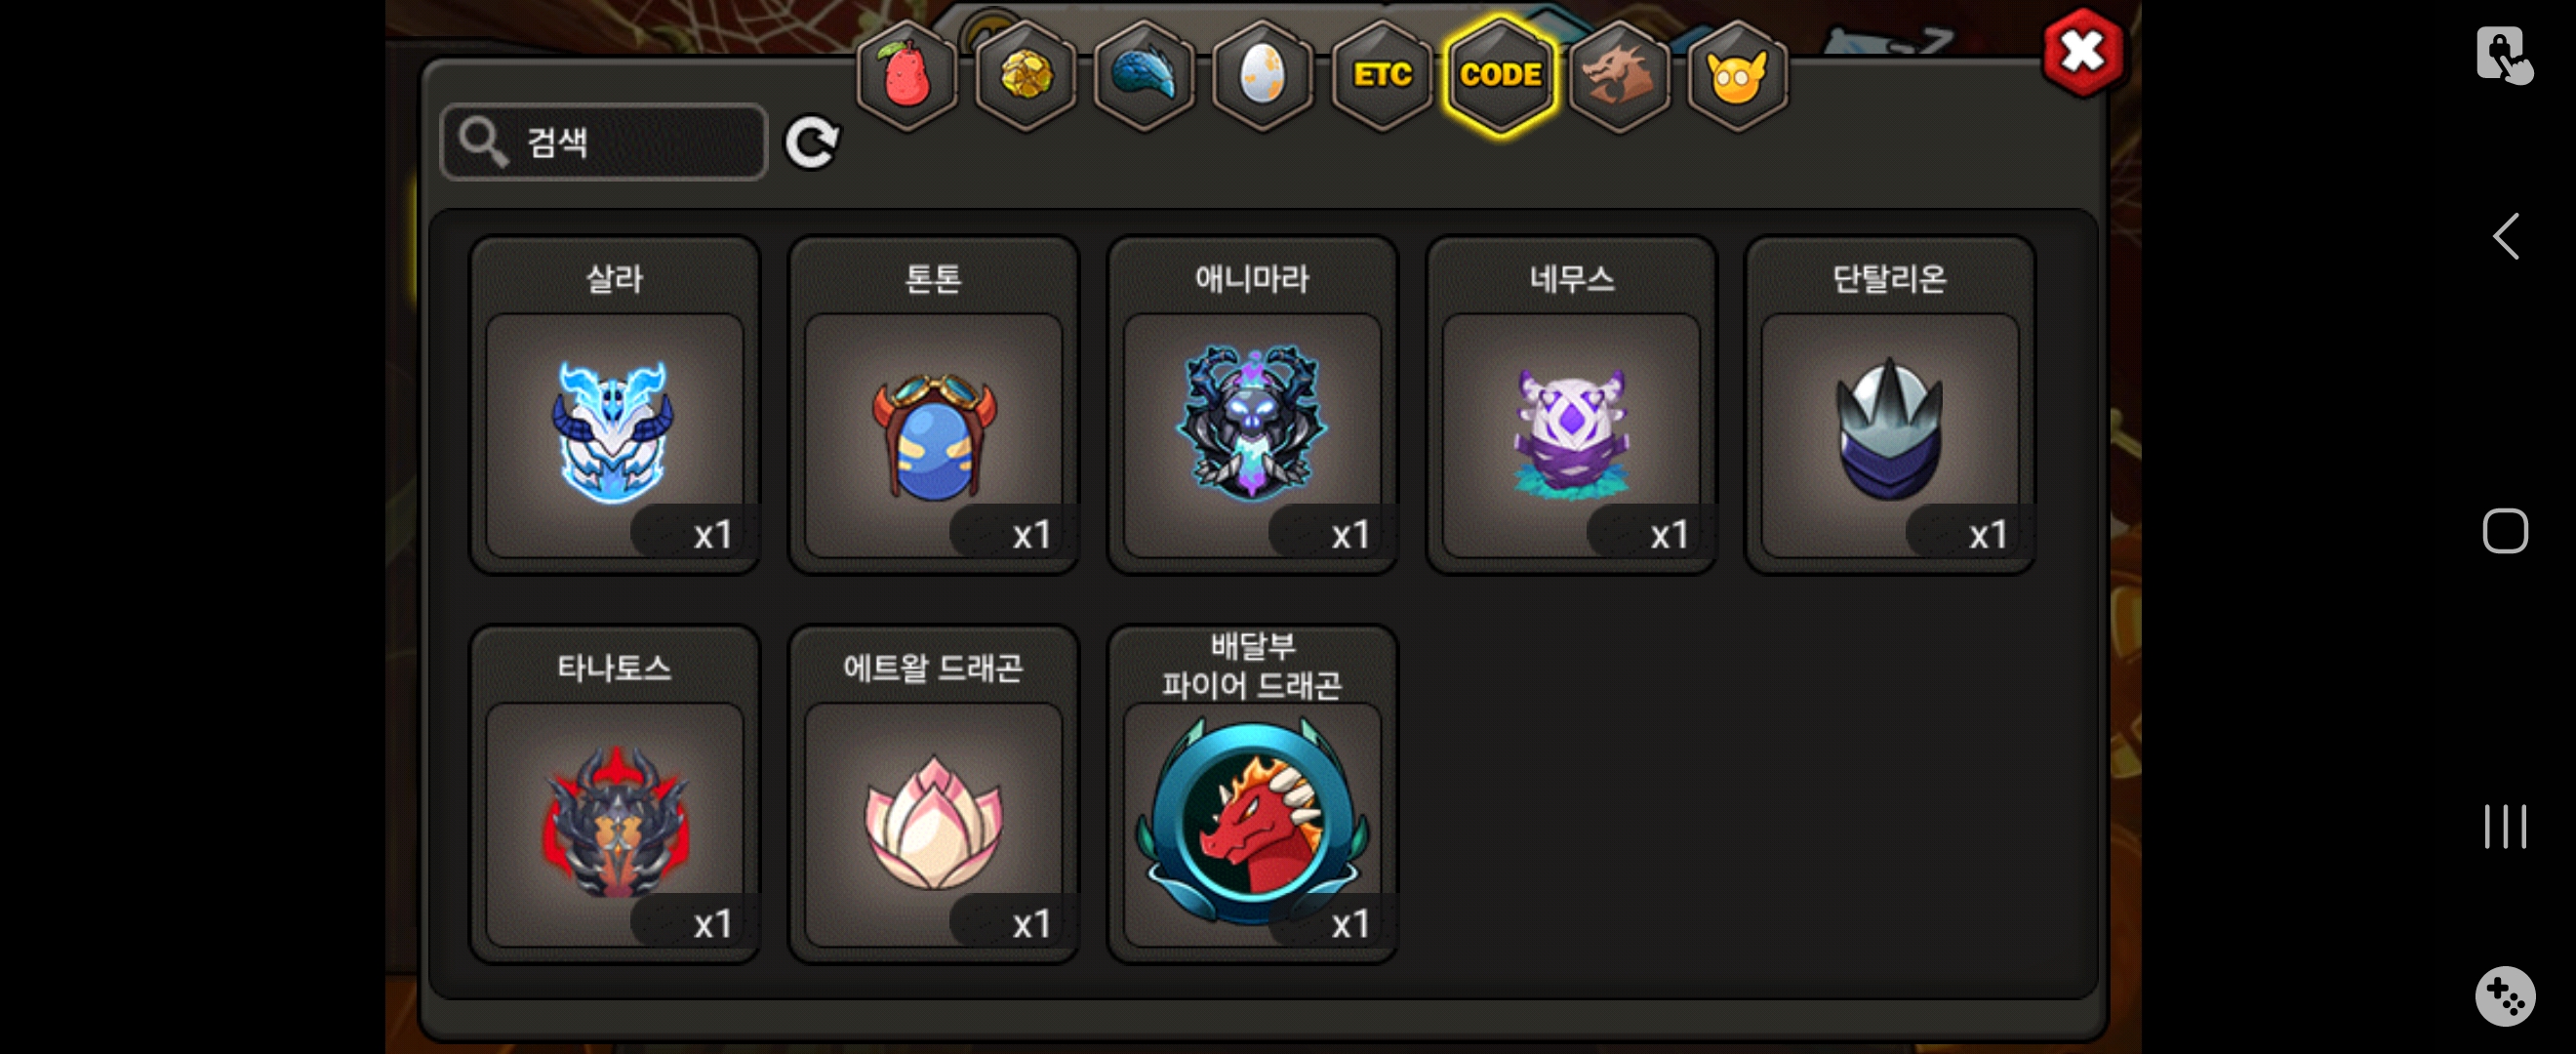Open the blue dragon scale tab
The height and width of the screenshot is (1054, 2576).
coord(1143,75)
